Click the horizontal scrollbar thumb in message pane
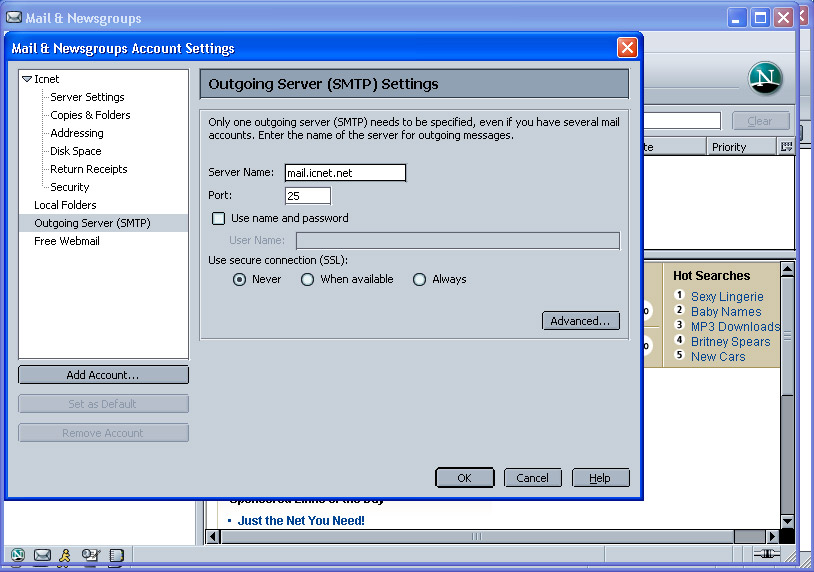The height and width of the screenshot is (572, 814). tap(478, 536)
